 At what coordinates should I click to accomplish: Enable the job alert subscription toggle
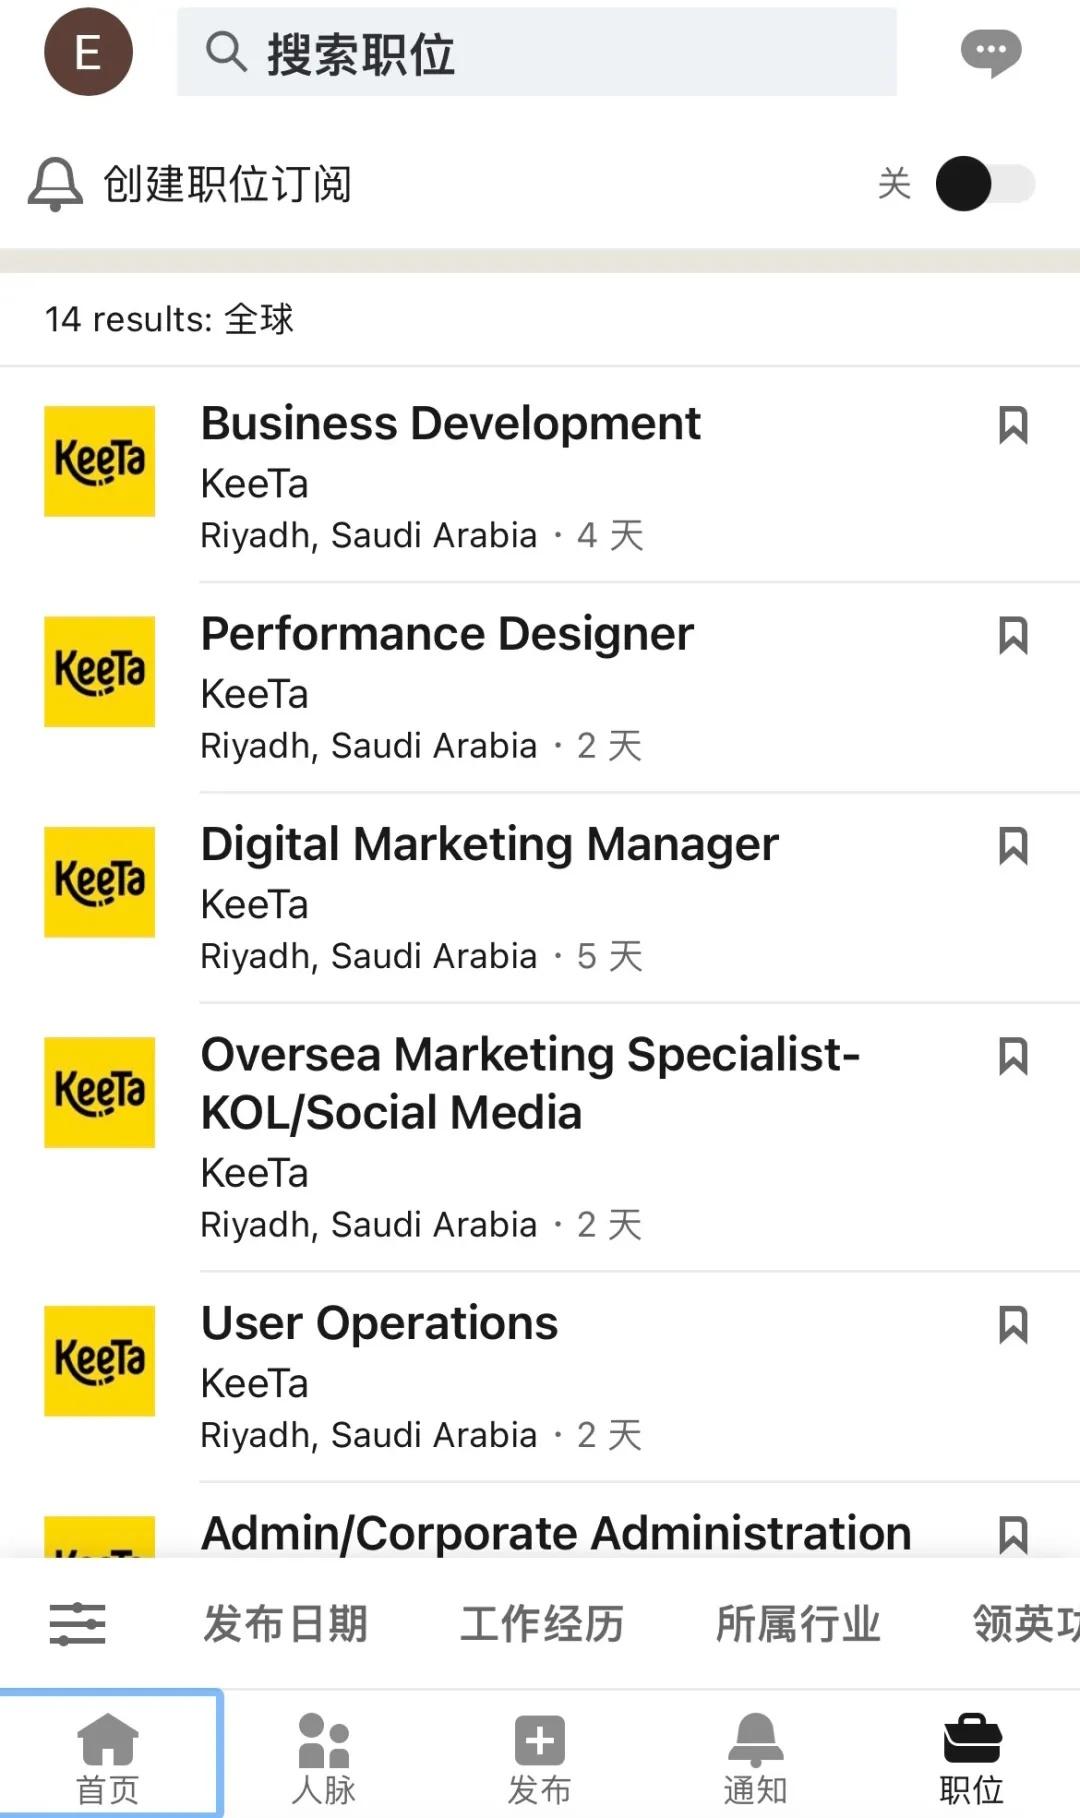click(985, 184)
